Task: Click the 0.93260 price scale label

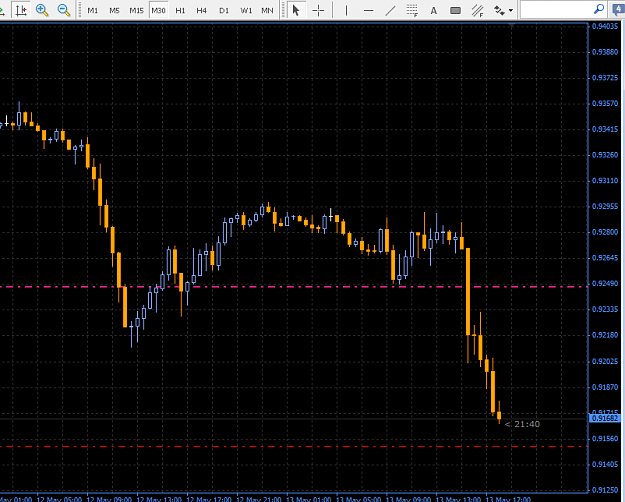Action: tap(605, 155)
